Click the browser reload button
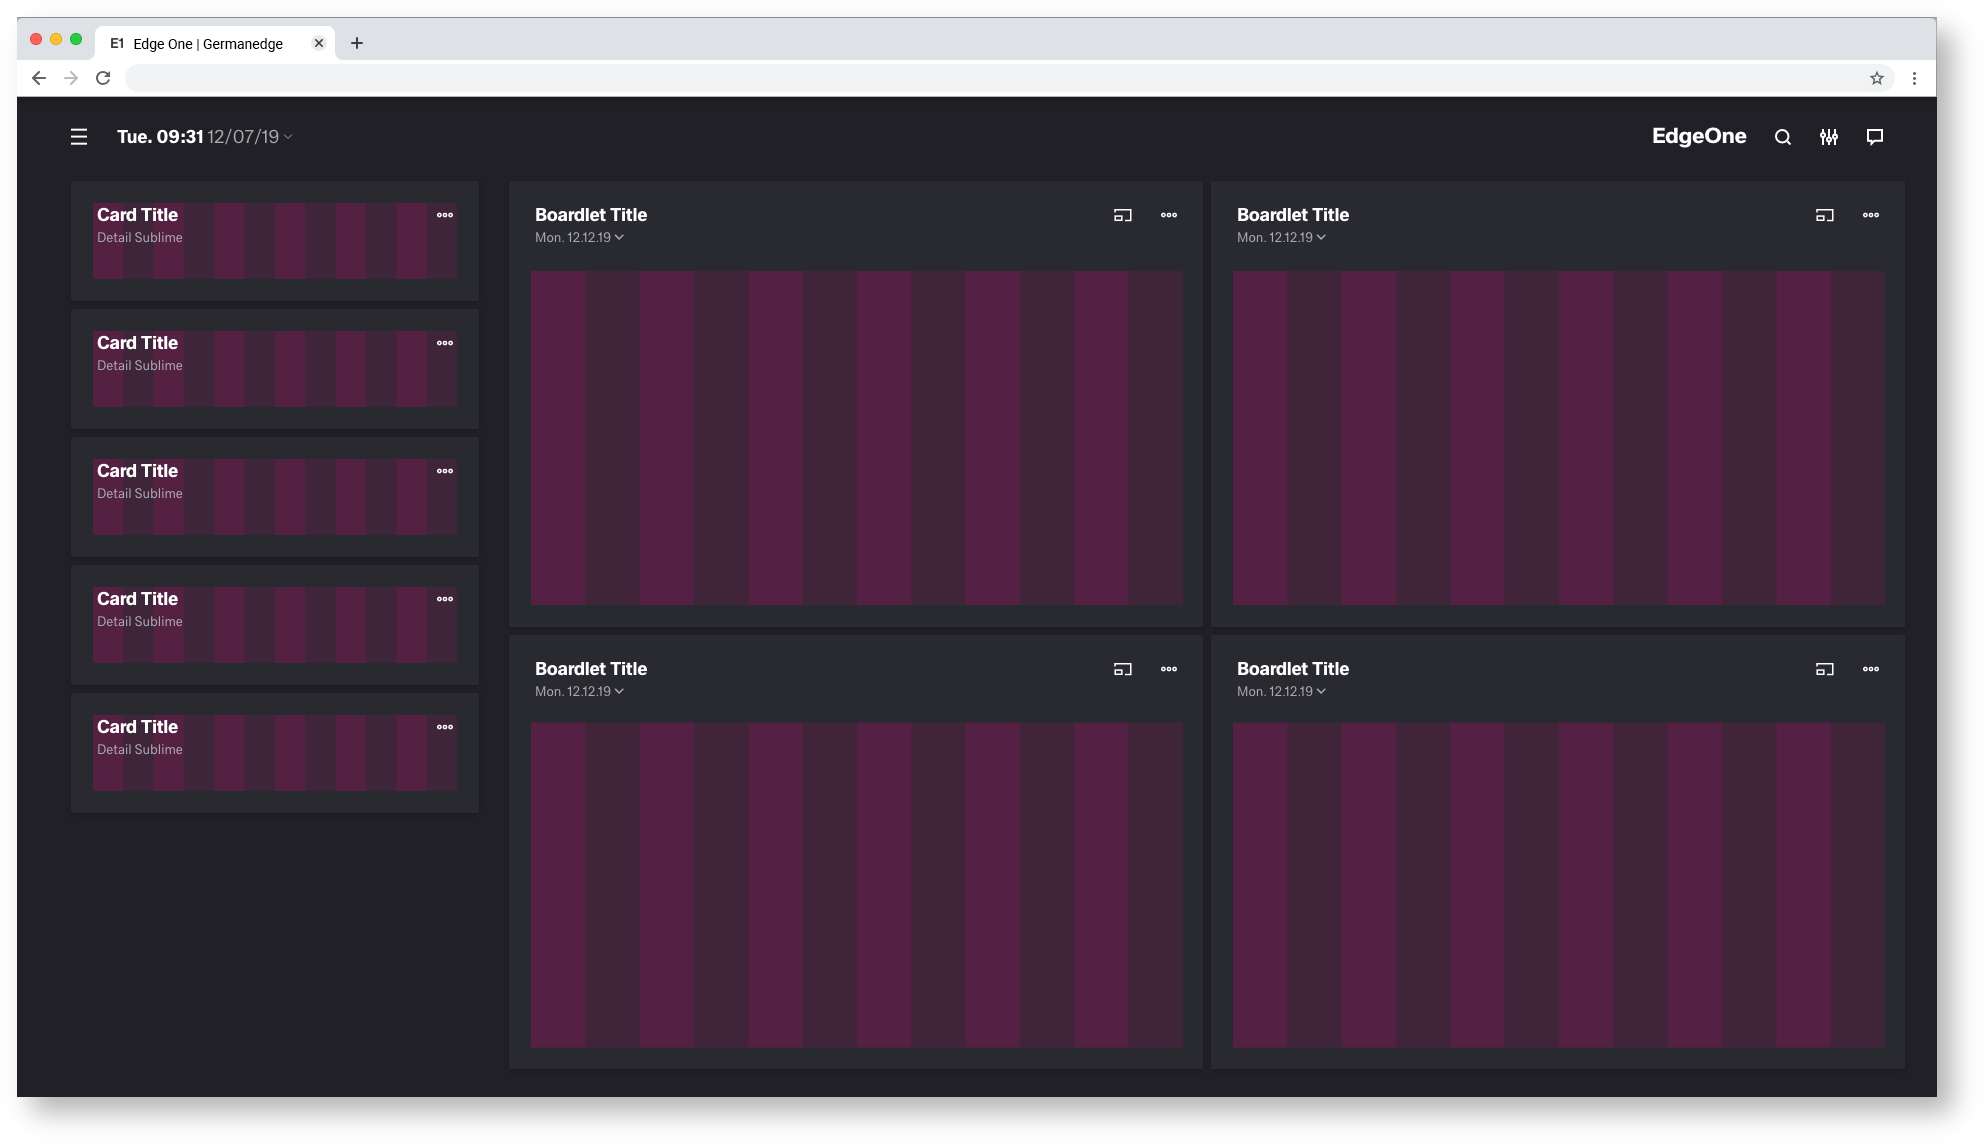Screen dimensions: 1985x1145 tap(103, 78)
